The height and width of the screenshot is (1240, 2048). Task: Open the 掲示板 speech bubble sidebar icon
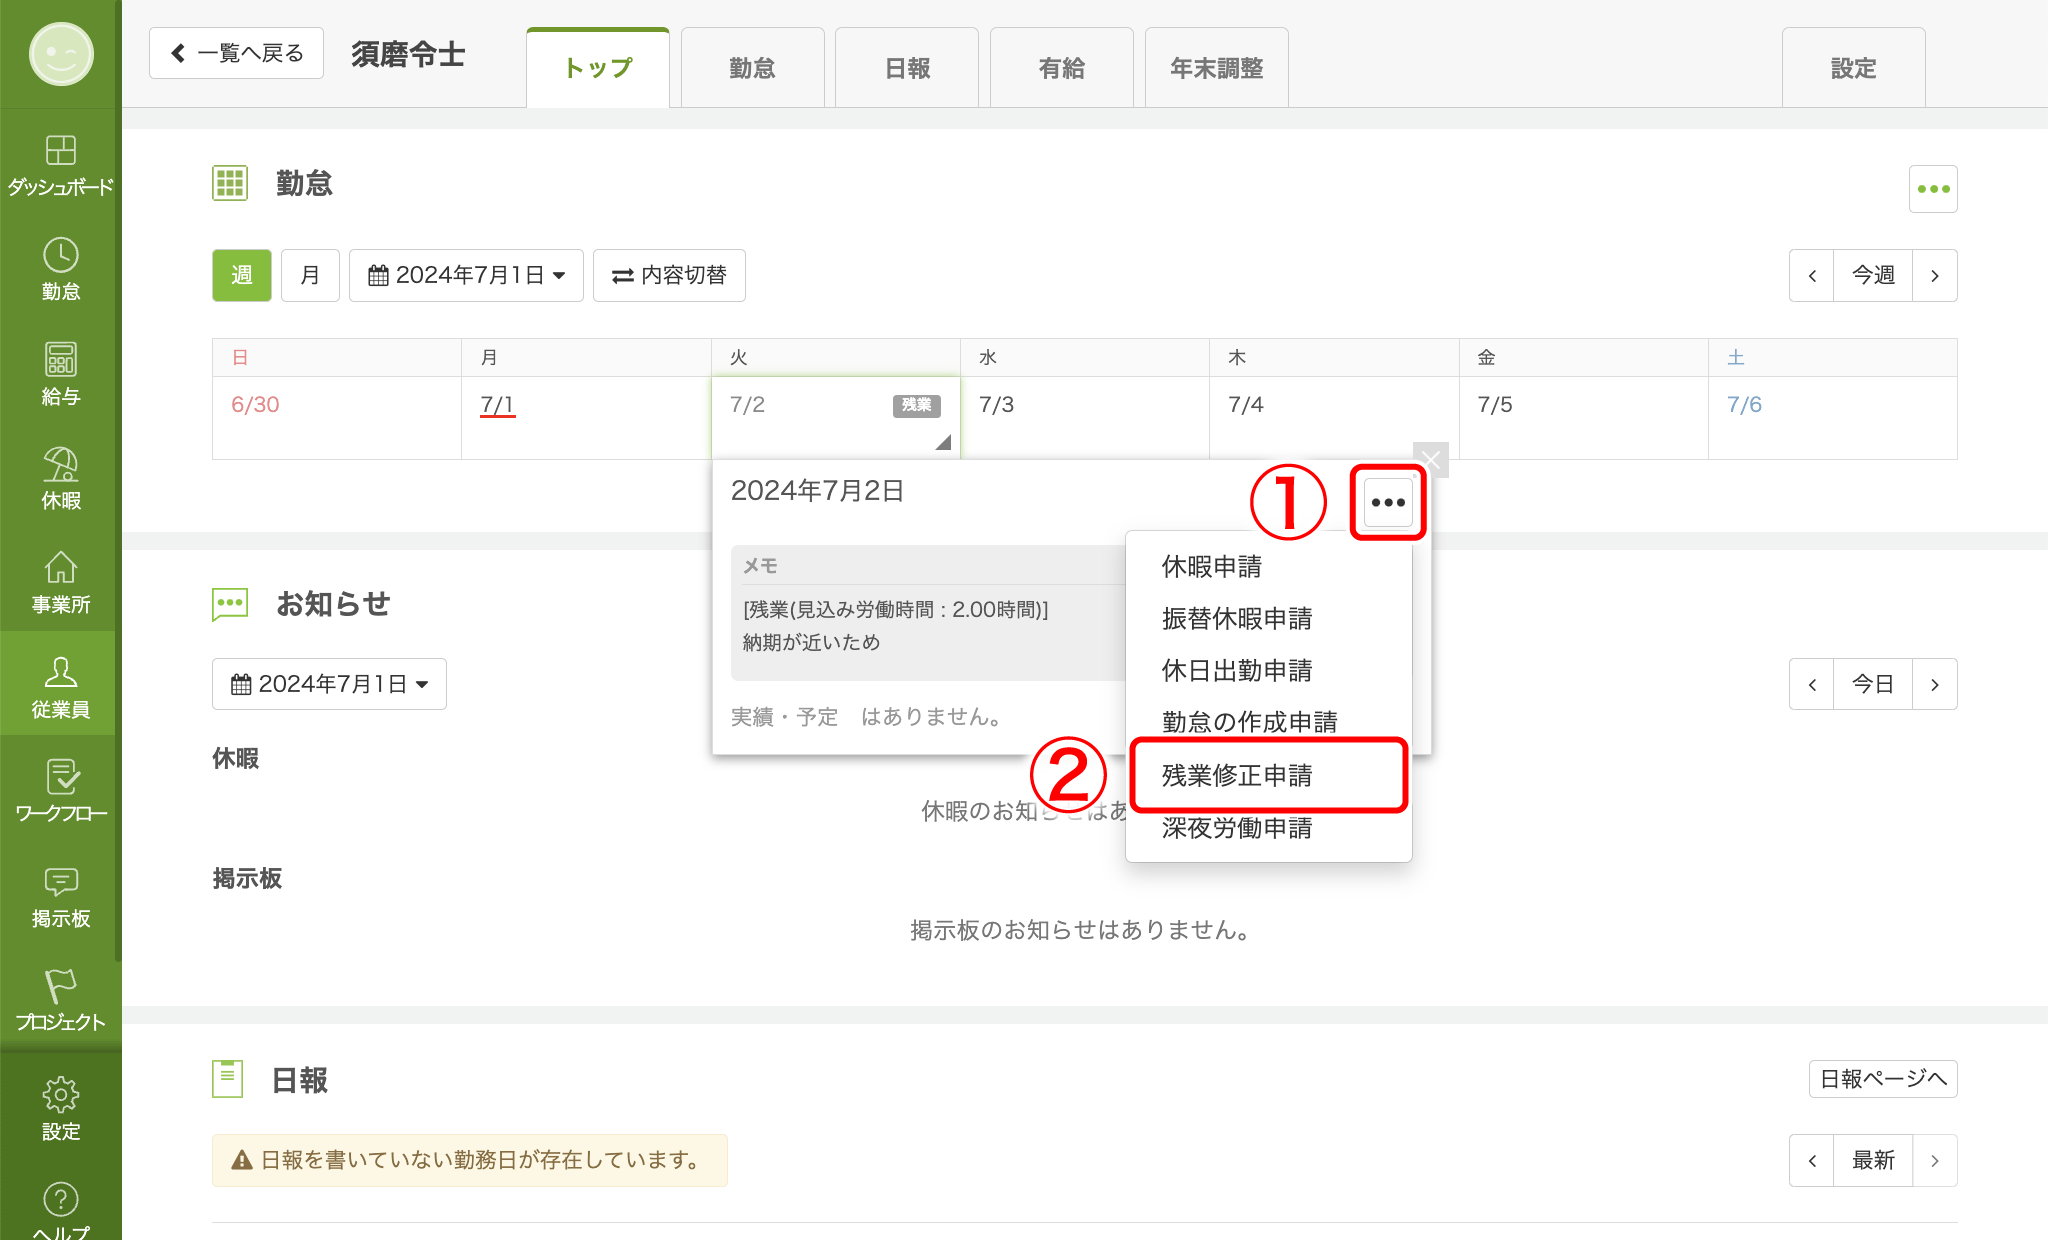(x=60, y=896)
